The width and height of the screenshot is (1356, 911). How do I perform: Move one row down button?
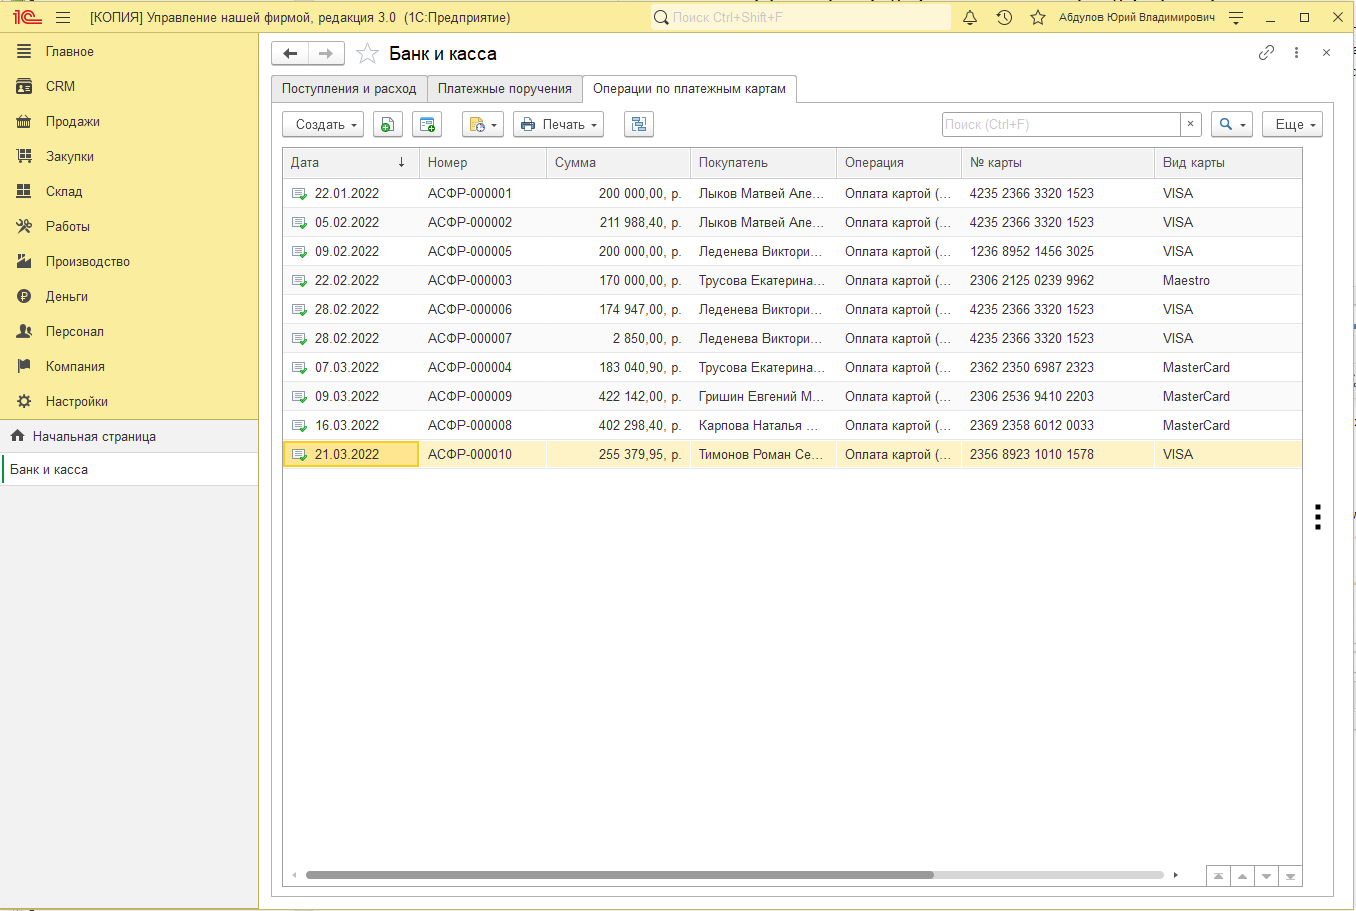[1266, 876]
